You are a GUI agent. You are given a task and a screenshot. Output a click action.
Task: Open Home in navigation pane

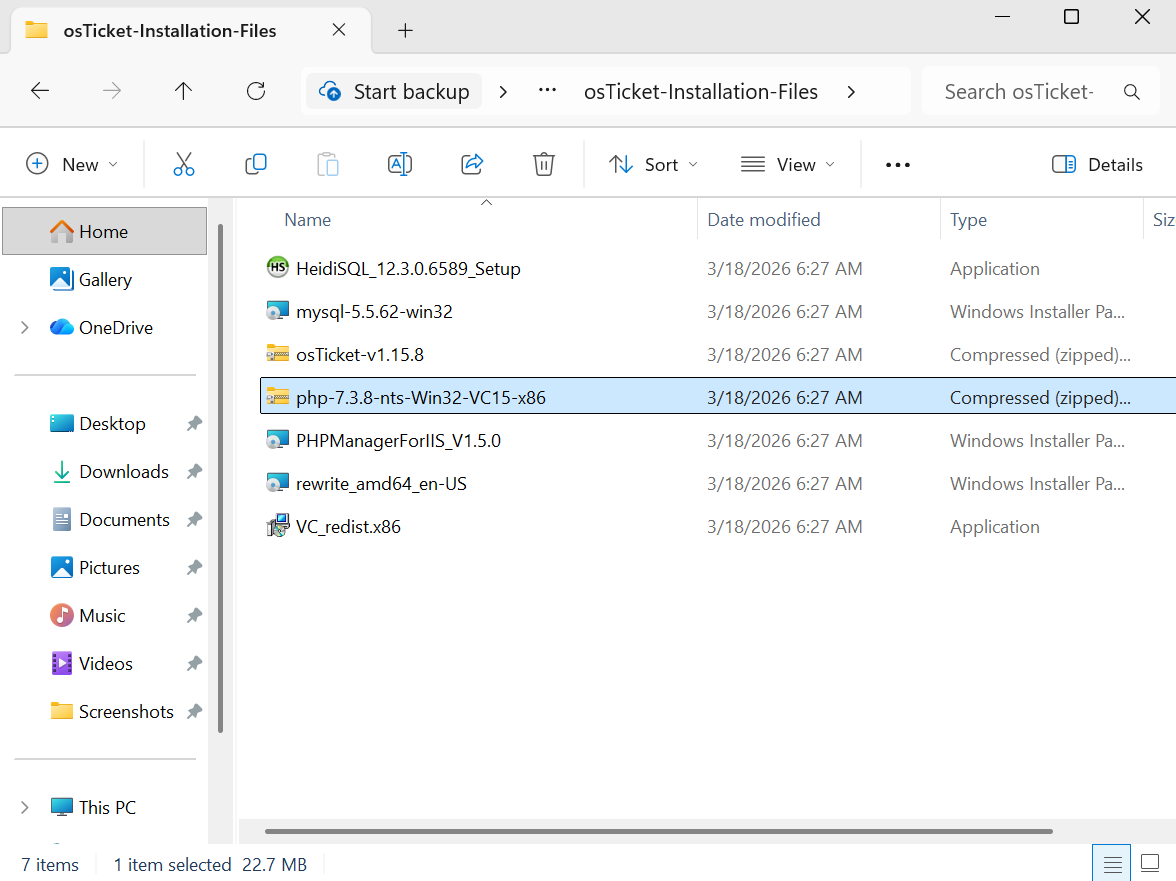point(104,231)
